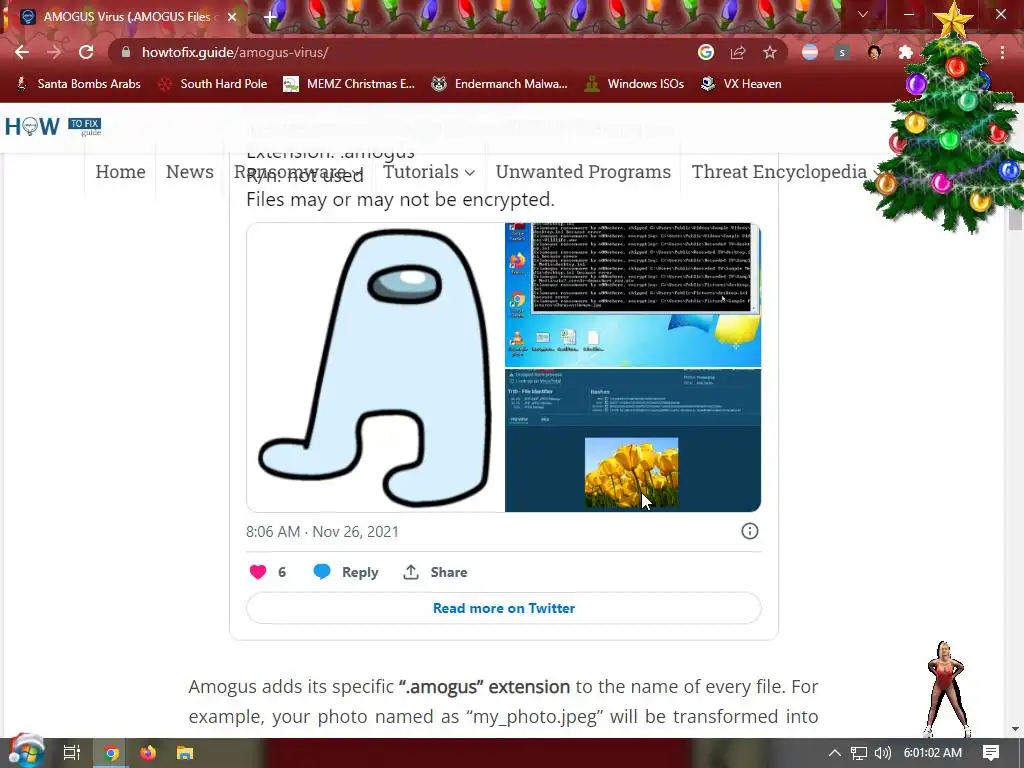The width and height of the screenshot is (1024, 768).
Task: Open the Extensions puzzle icon
Action: coord(906,52)
